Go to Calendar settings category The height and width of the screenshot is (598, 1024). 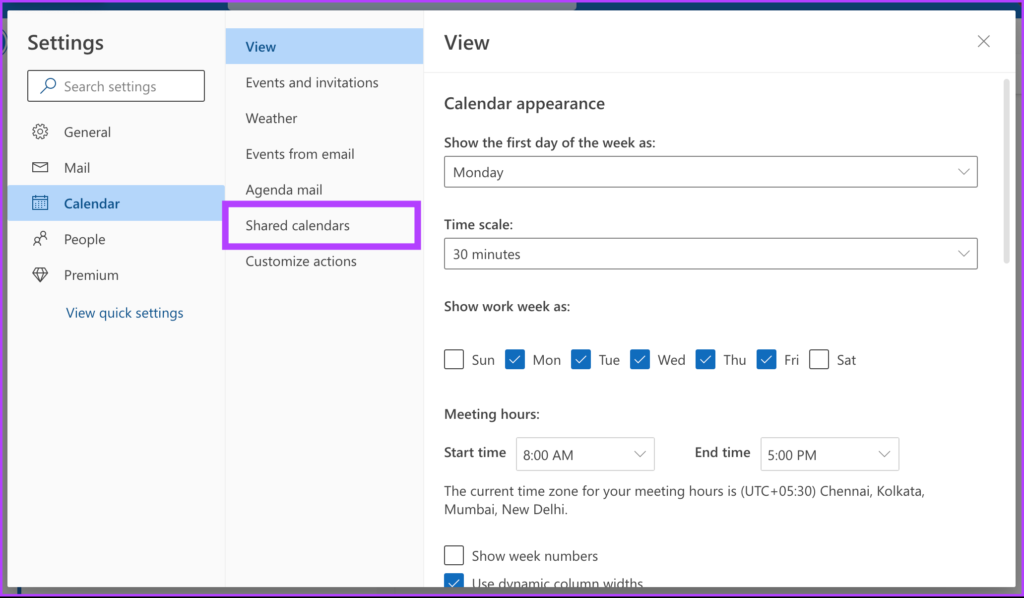point(116,203)
